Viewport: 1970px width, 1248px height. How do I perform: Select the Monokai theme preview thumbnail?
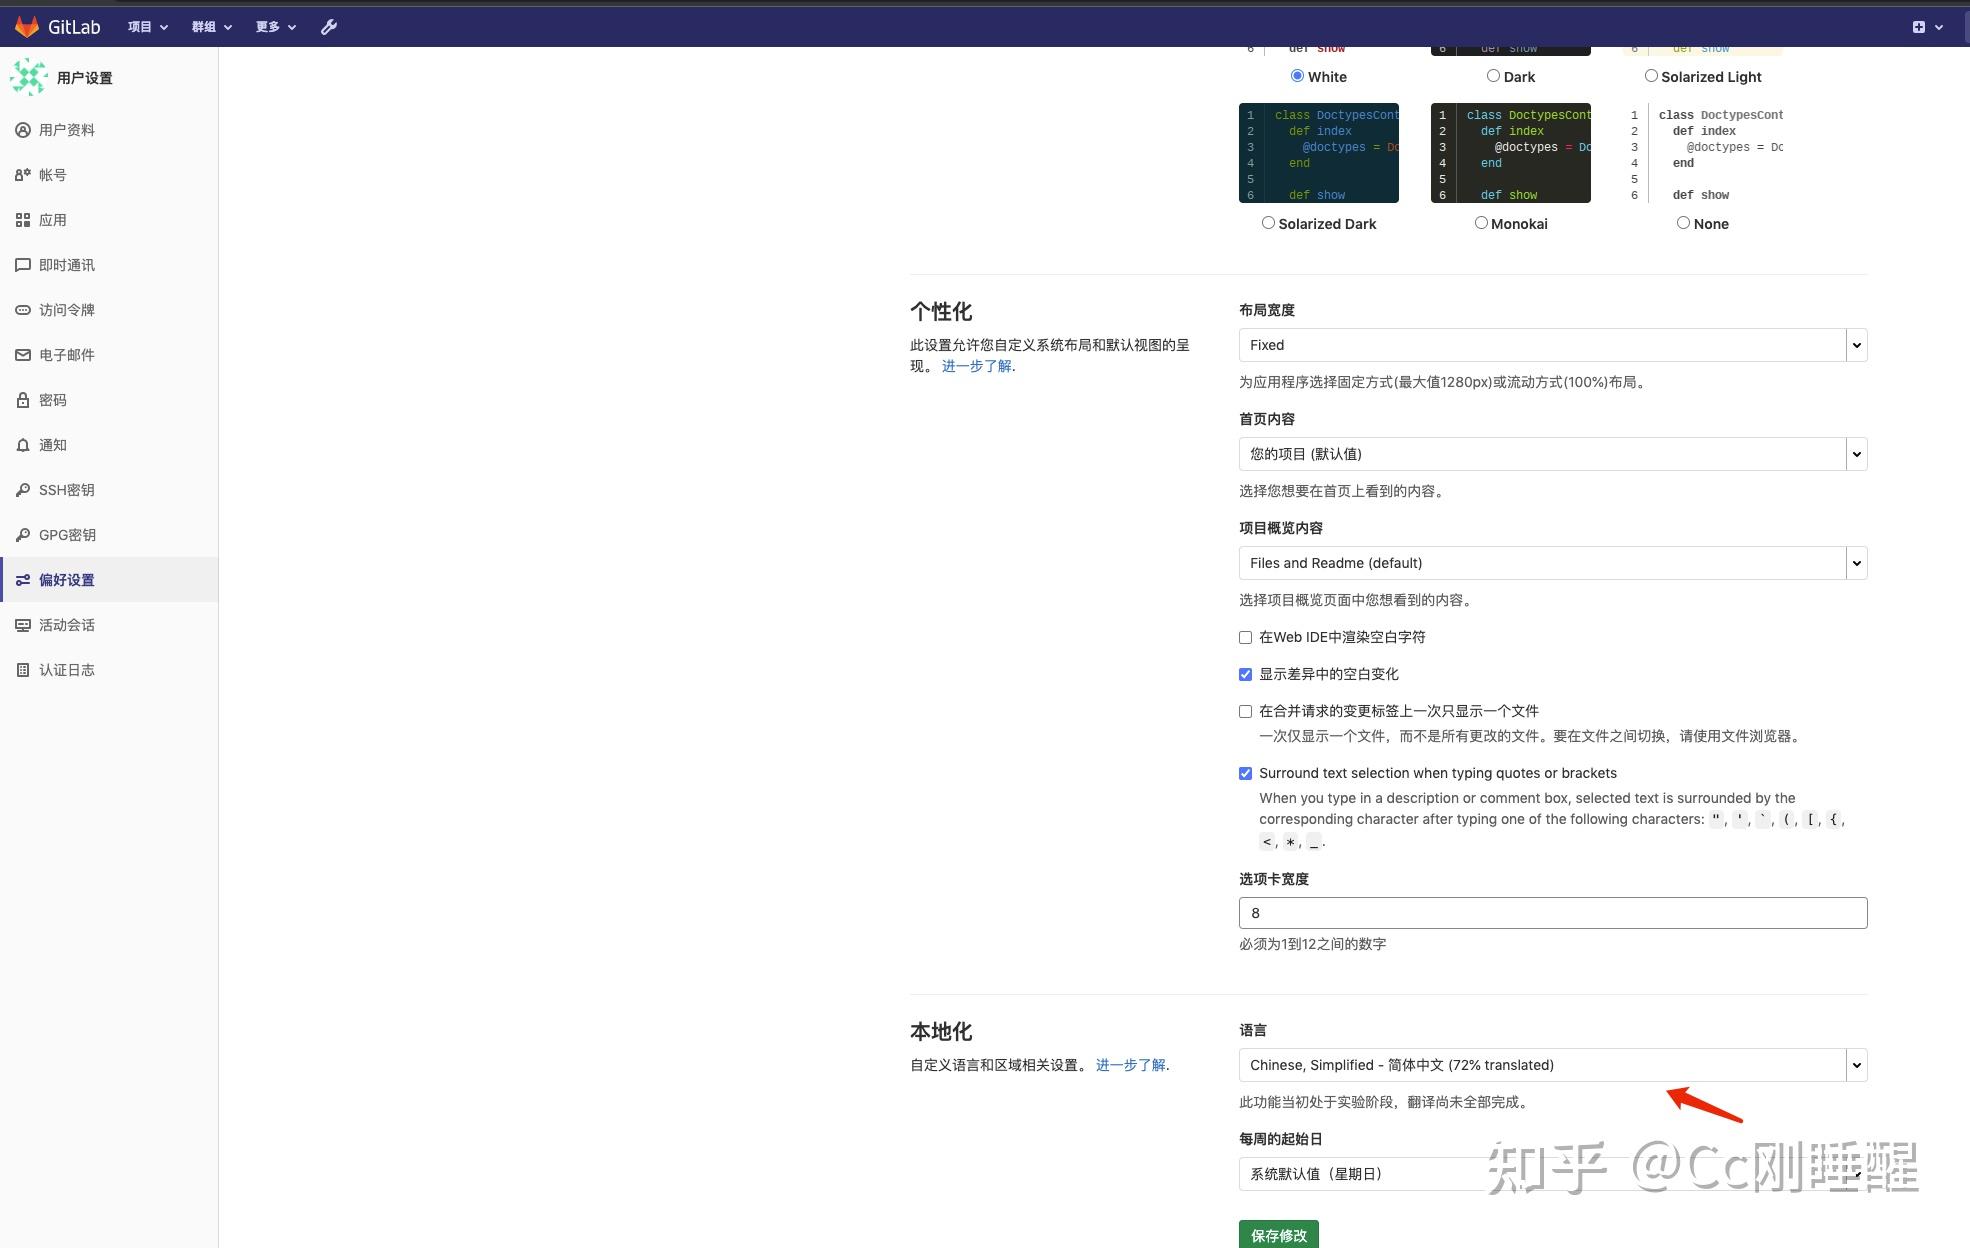1510,153
